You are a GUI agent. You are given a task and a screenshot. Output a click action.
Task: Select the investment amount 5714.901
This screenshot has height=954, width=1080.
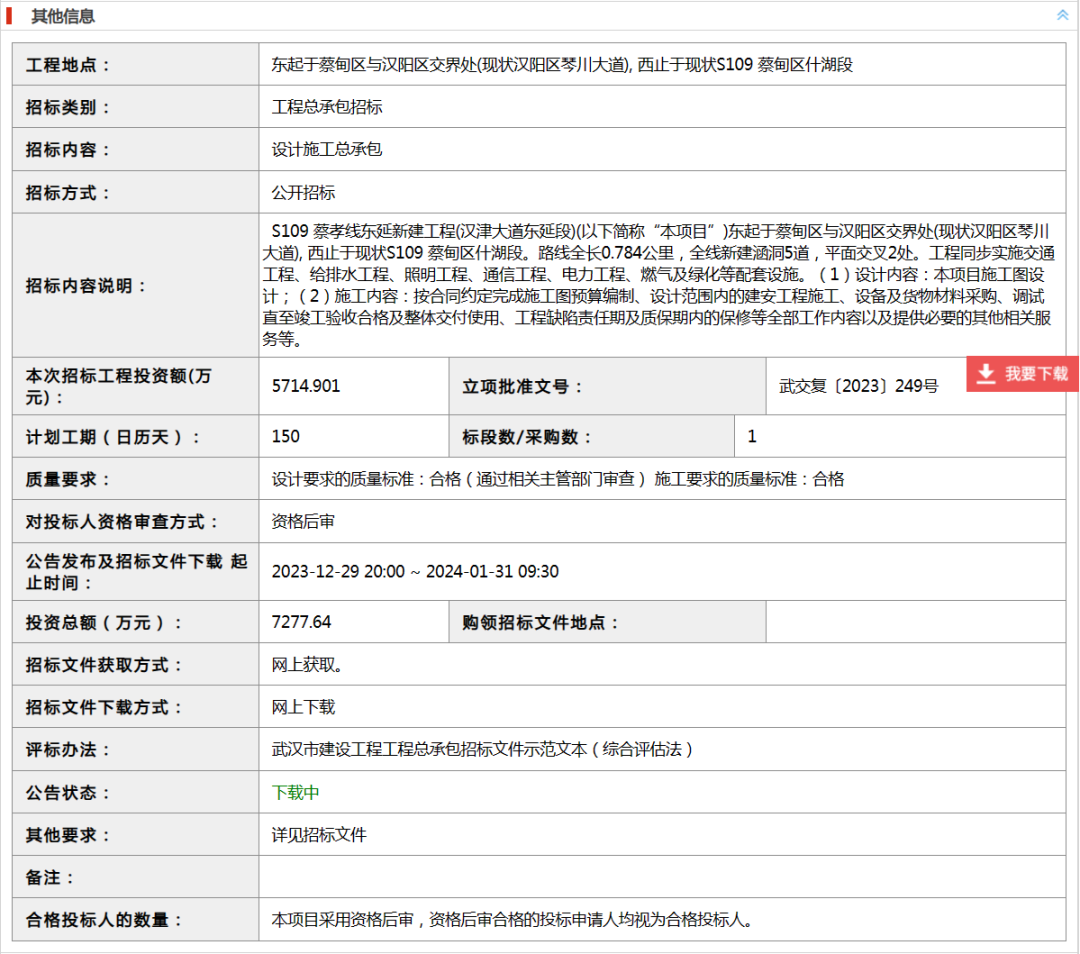[306, 386]
